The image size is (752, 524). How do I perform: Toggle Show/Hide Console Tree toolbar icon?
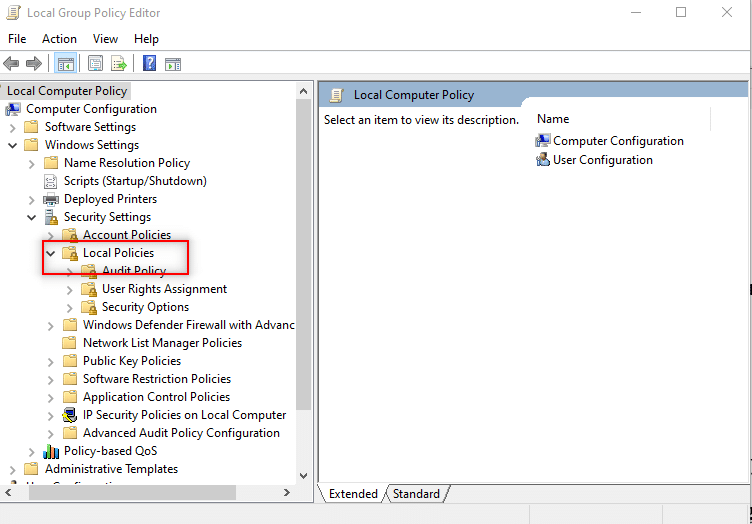click(66, 63)
